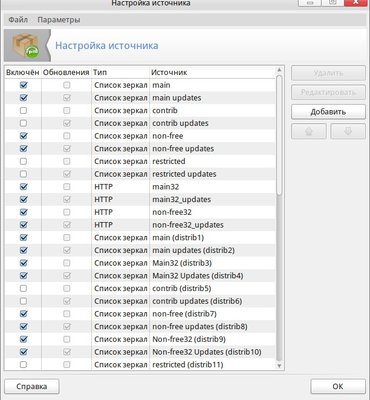Screen dimensions: 370x400
Task: Click the vertical scrollbar thumb
Action: point(279,135)
